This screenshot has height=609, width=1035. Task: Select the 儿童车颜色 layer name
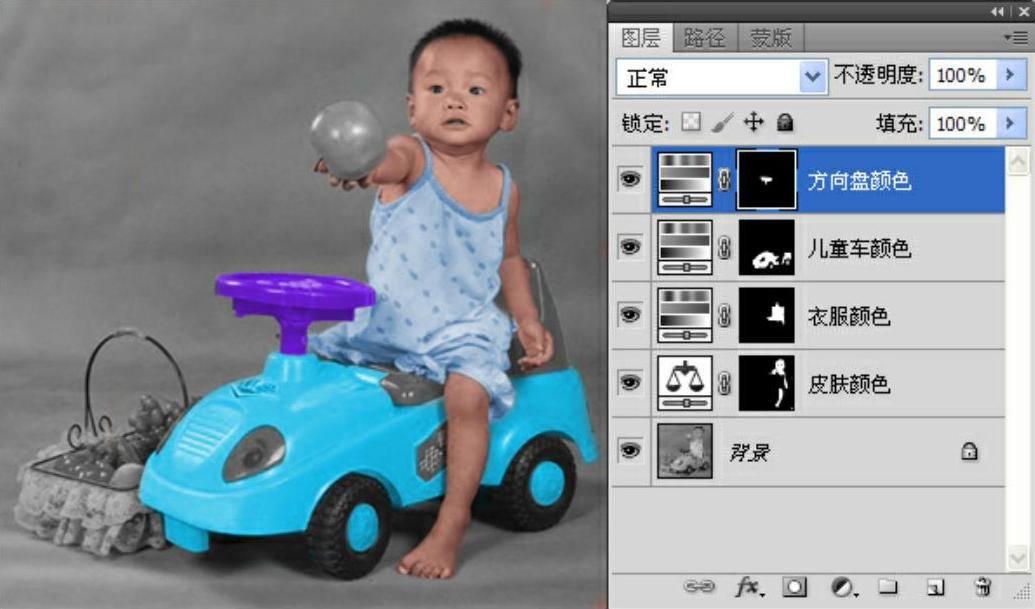point(859,248)
